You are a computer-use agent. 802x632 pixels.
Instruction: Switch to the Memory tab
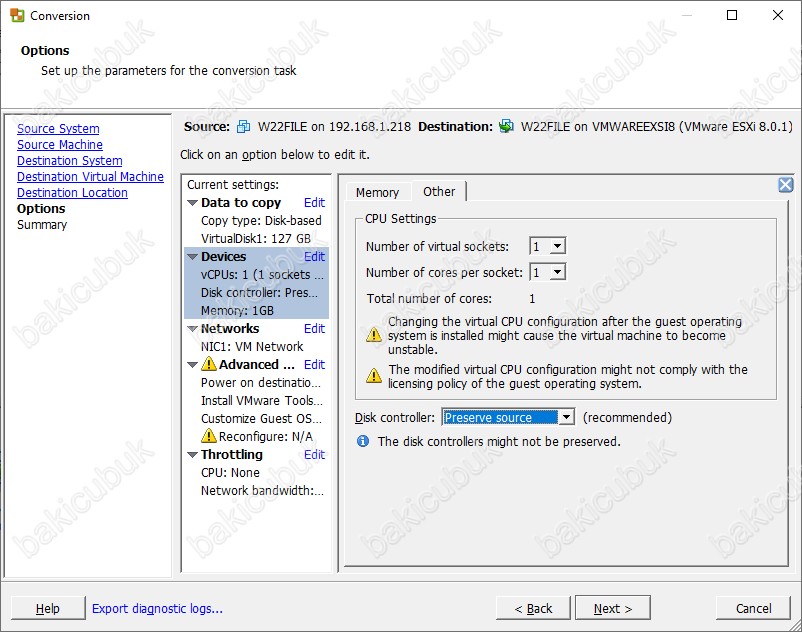point(377,193)
